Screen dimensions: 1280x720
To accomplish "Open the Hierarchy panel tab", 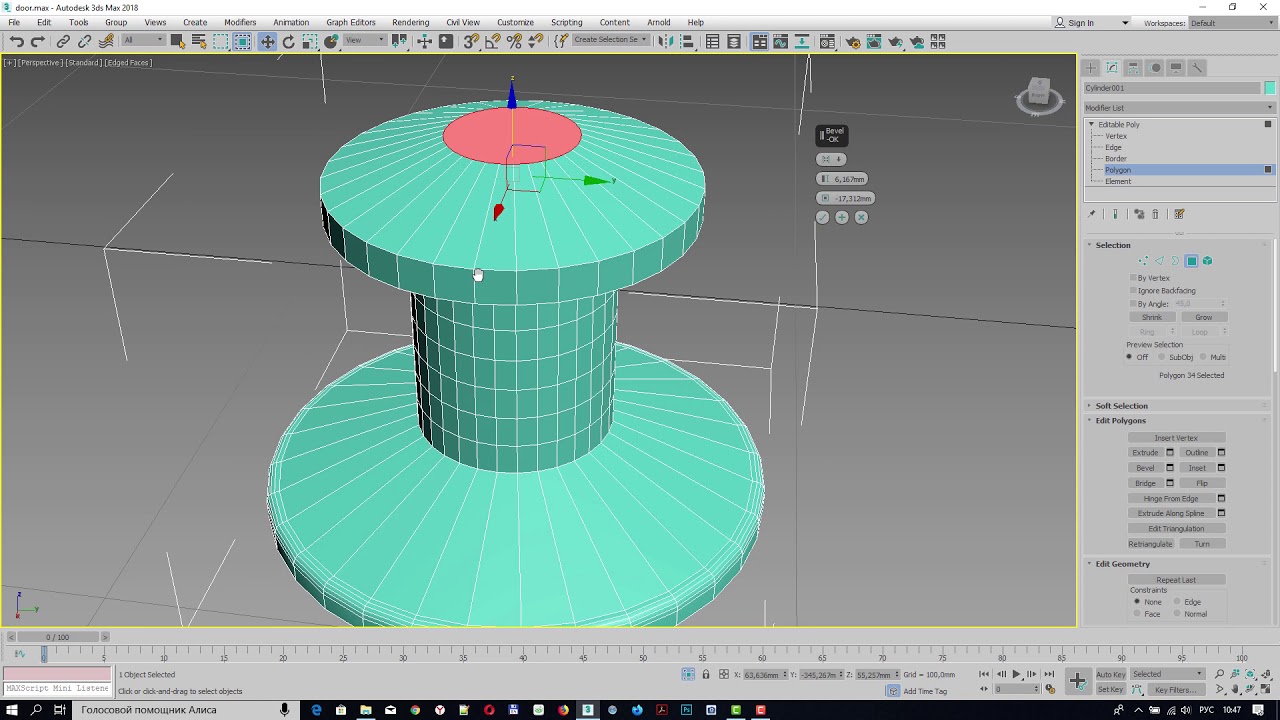I will pyautogui.click(x=1133, y=67).
